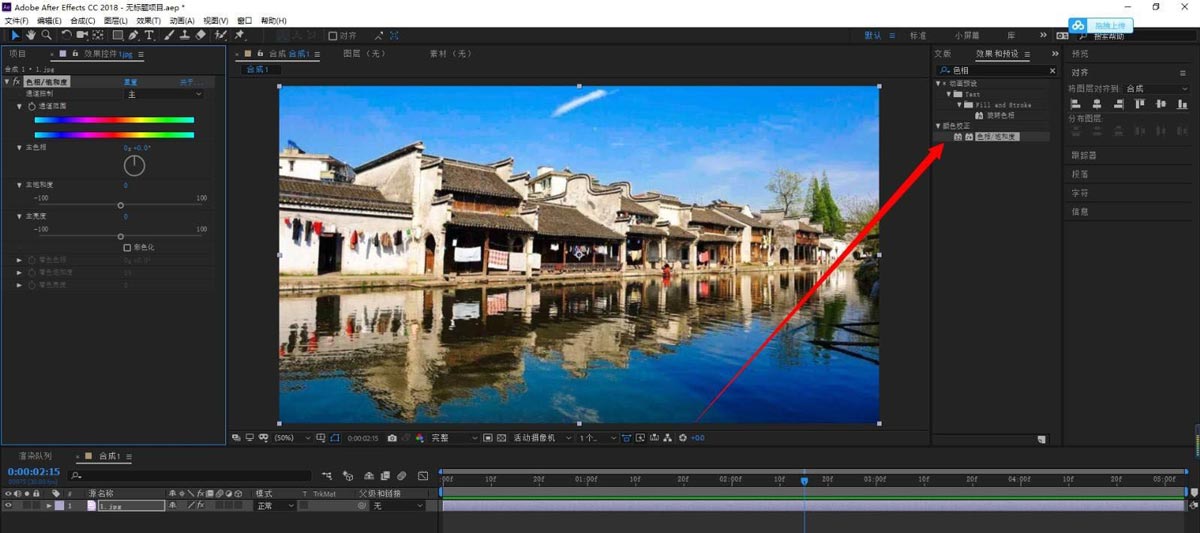Viewport: 1200px width, 533px height.
Task: Clear the effects search field with X
Action: pos(1052,71)
